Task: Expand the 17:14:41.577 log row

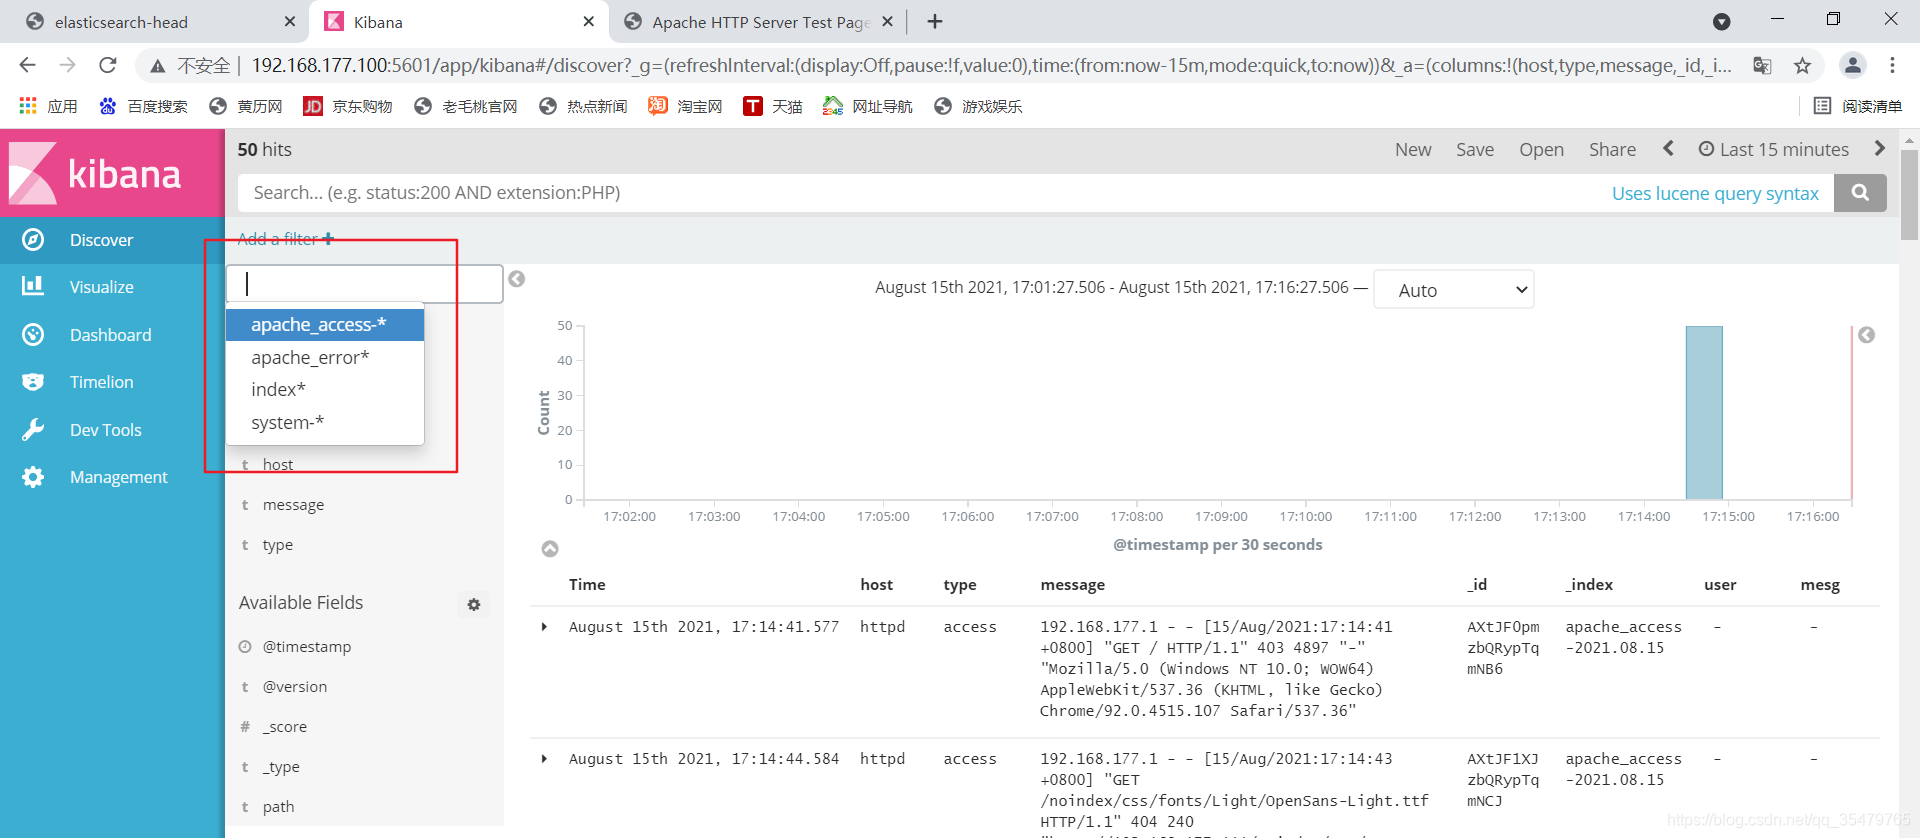Action: [x=544, y=627]
